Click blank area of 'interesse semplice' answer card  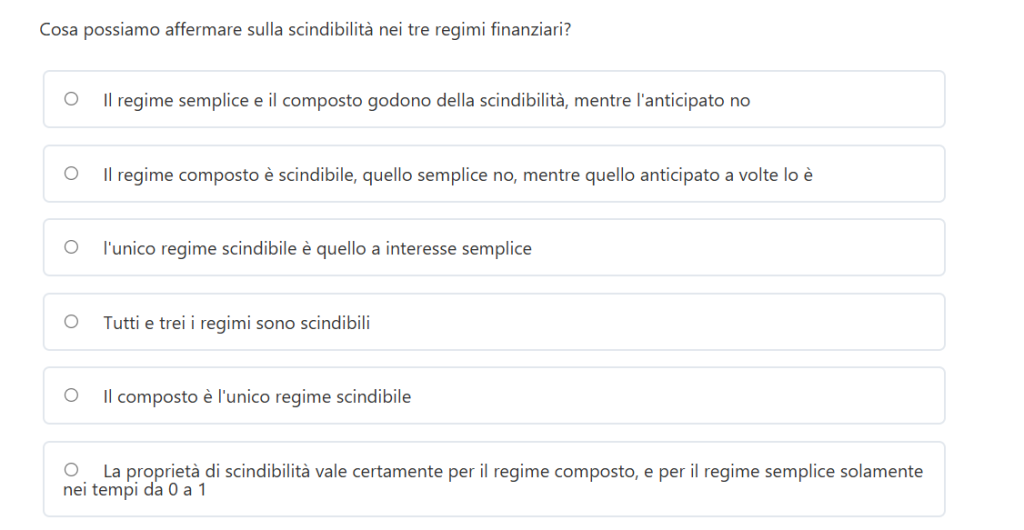pos(750,248)
